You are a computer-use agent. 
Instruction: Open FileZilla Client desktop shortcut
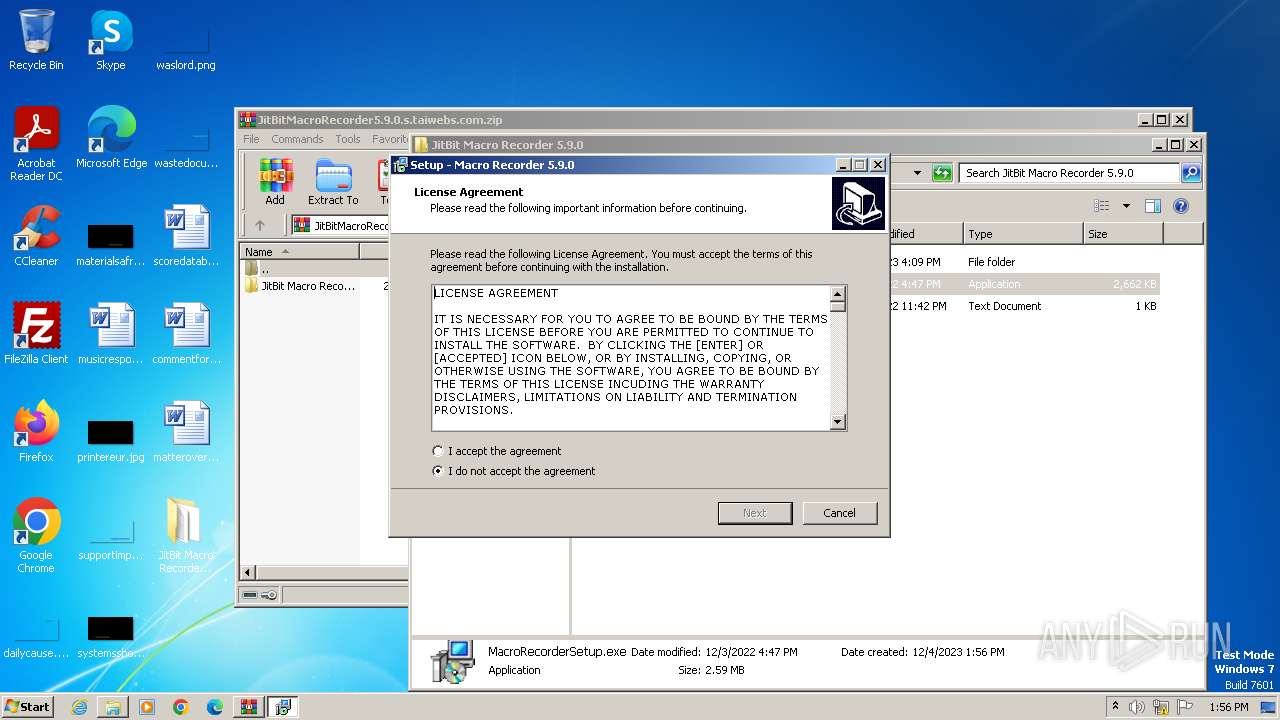[x=36, y=334]
